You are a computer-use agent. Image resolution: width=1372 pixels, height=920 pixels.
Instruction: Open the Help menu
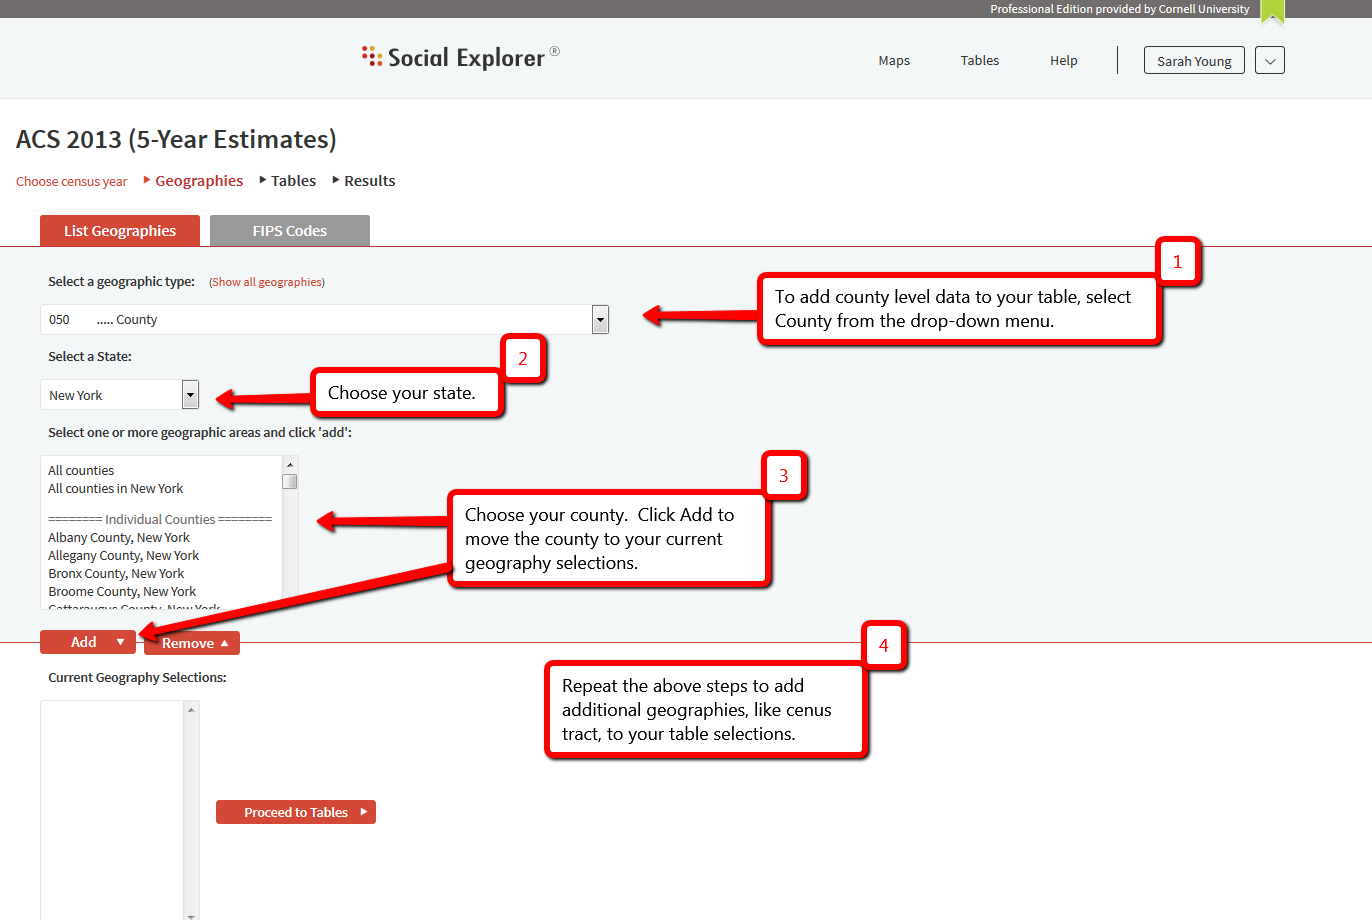click(x=1064, y=61)
